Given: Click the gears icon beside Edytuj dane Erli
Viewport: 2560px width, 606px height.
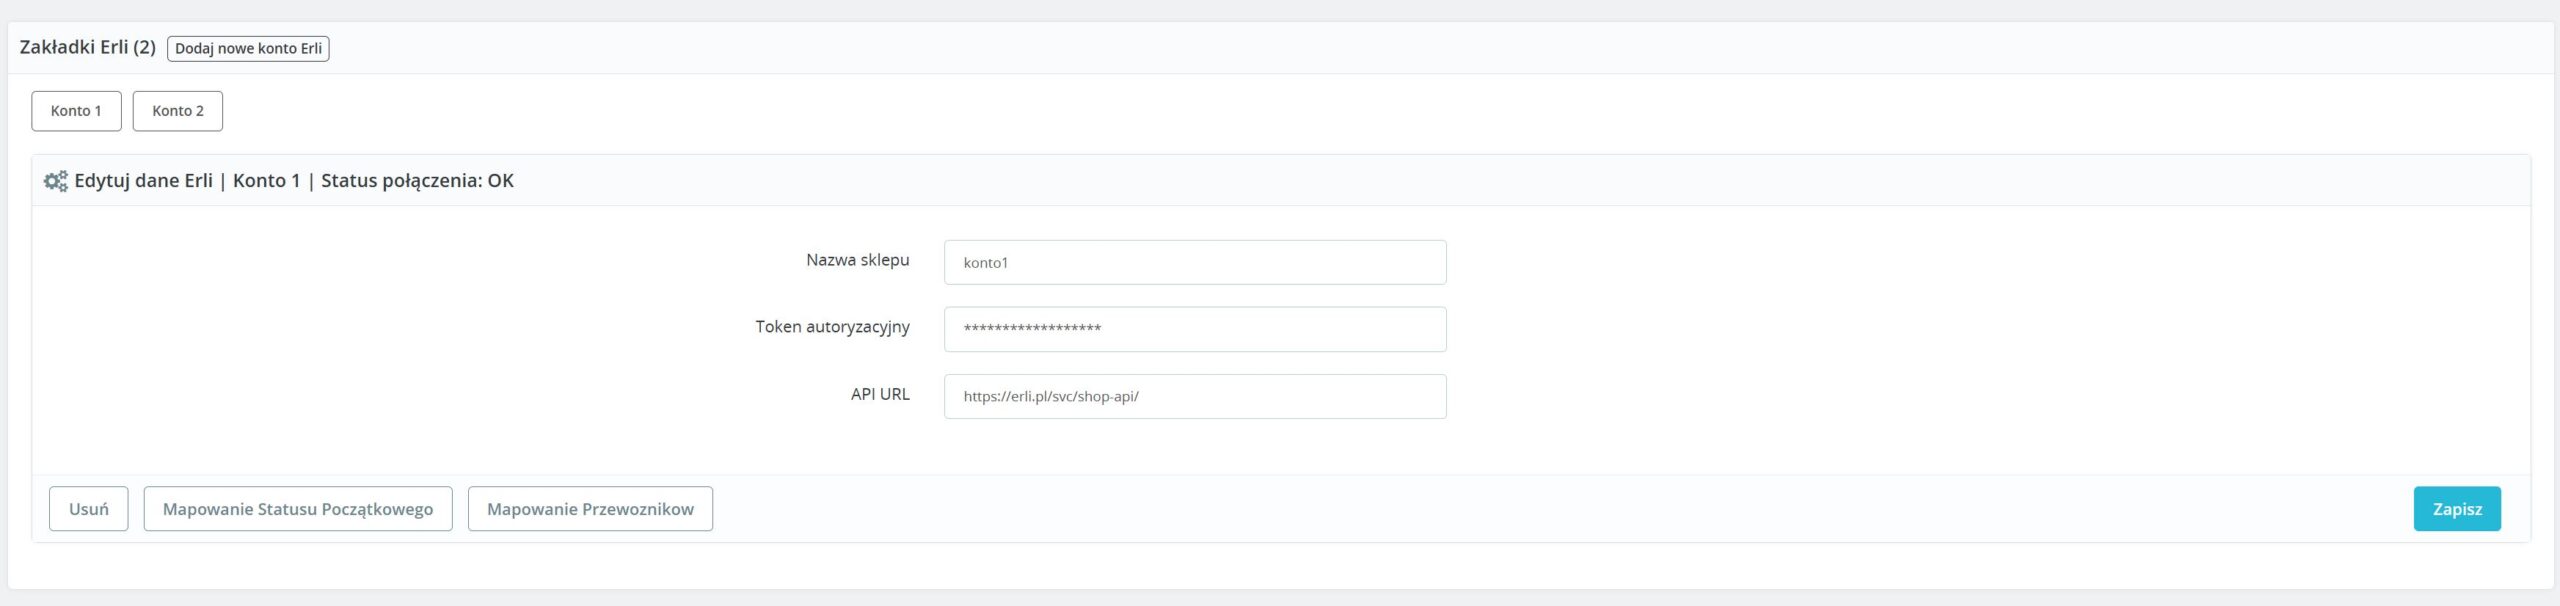Looking at the screenshot, I should point(56,181).
